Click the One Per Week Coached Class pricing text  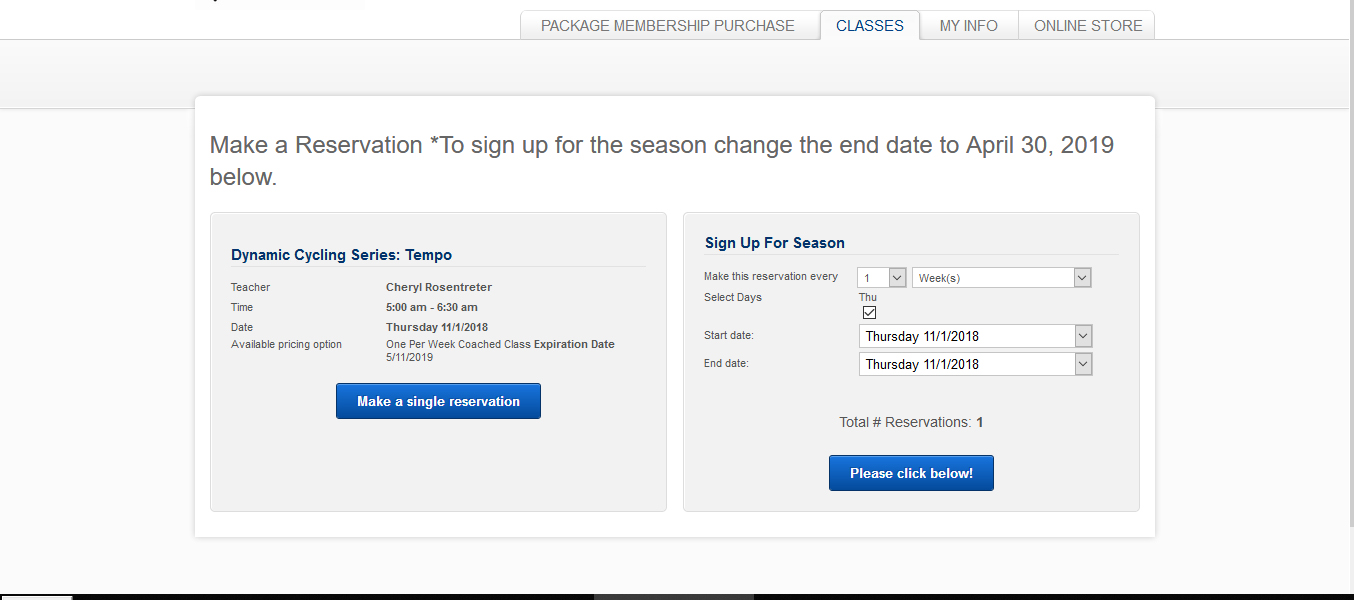(458, 344)
